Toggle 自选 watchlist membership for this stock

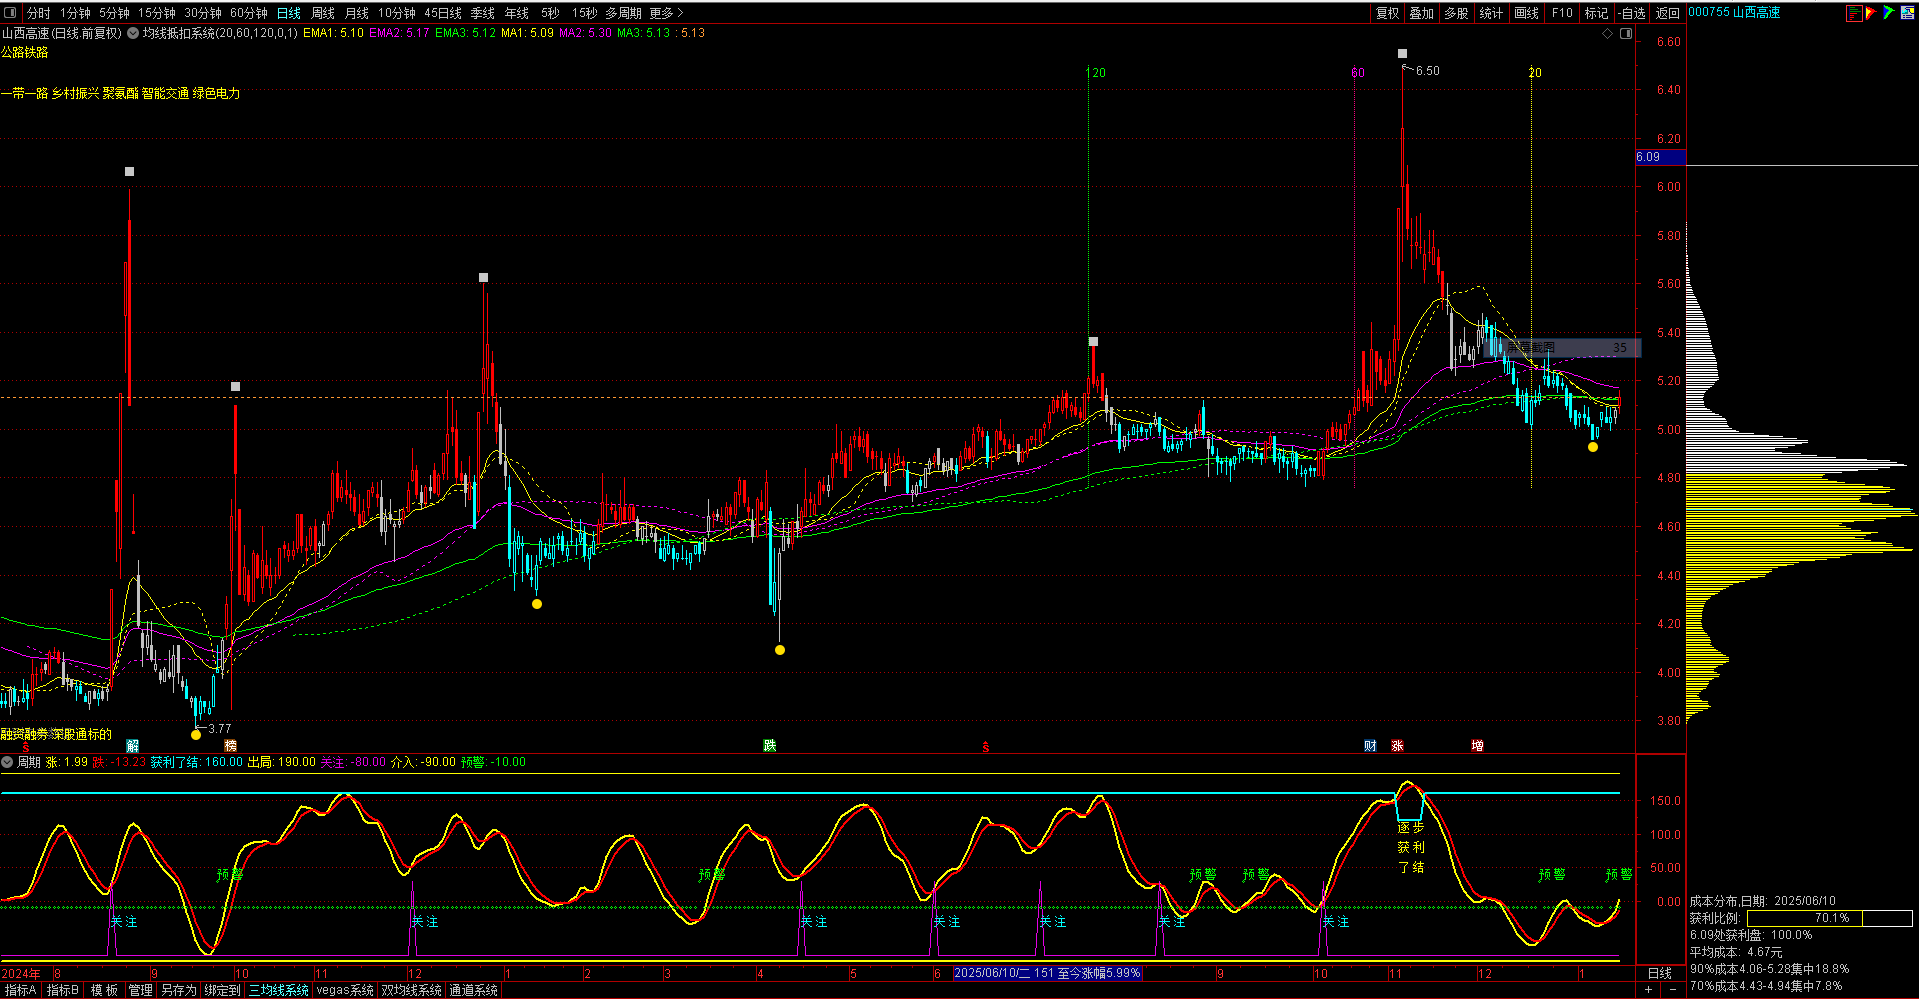[x=1632, y=13]
